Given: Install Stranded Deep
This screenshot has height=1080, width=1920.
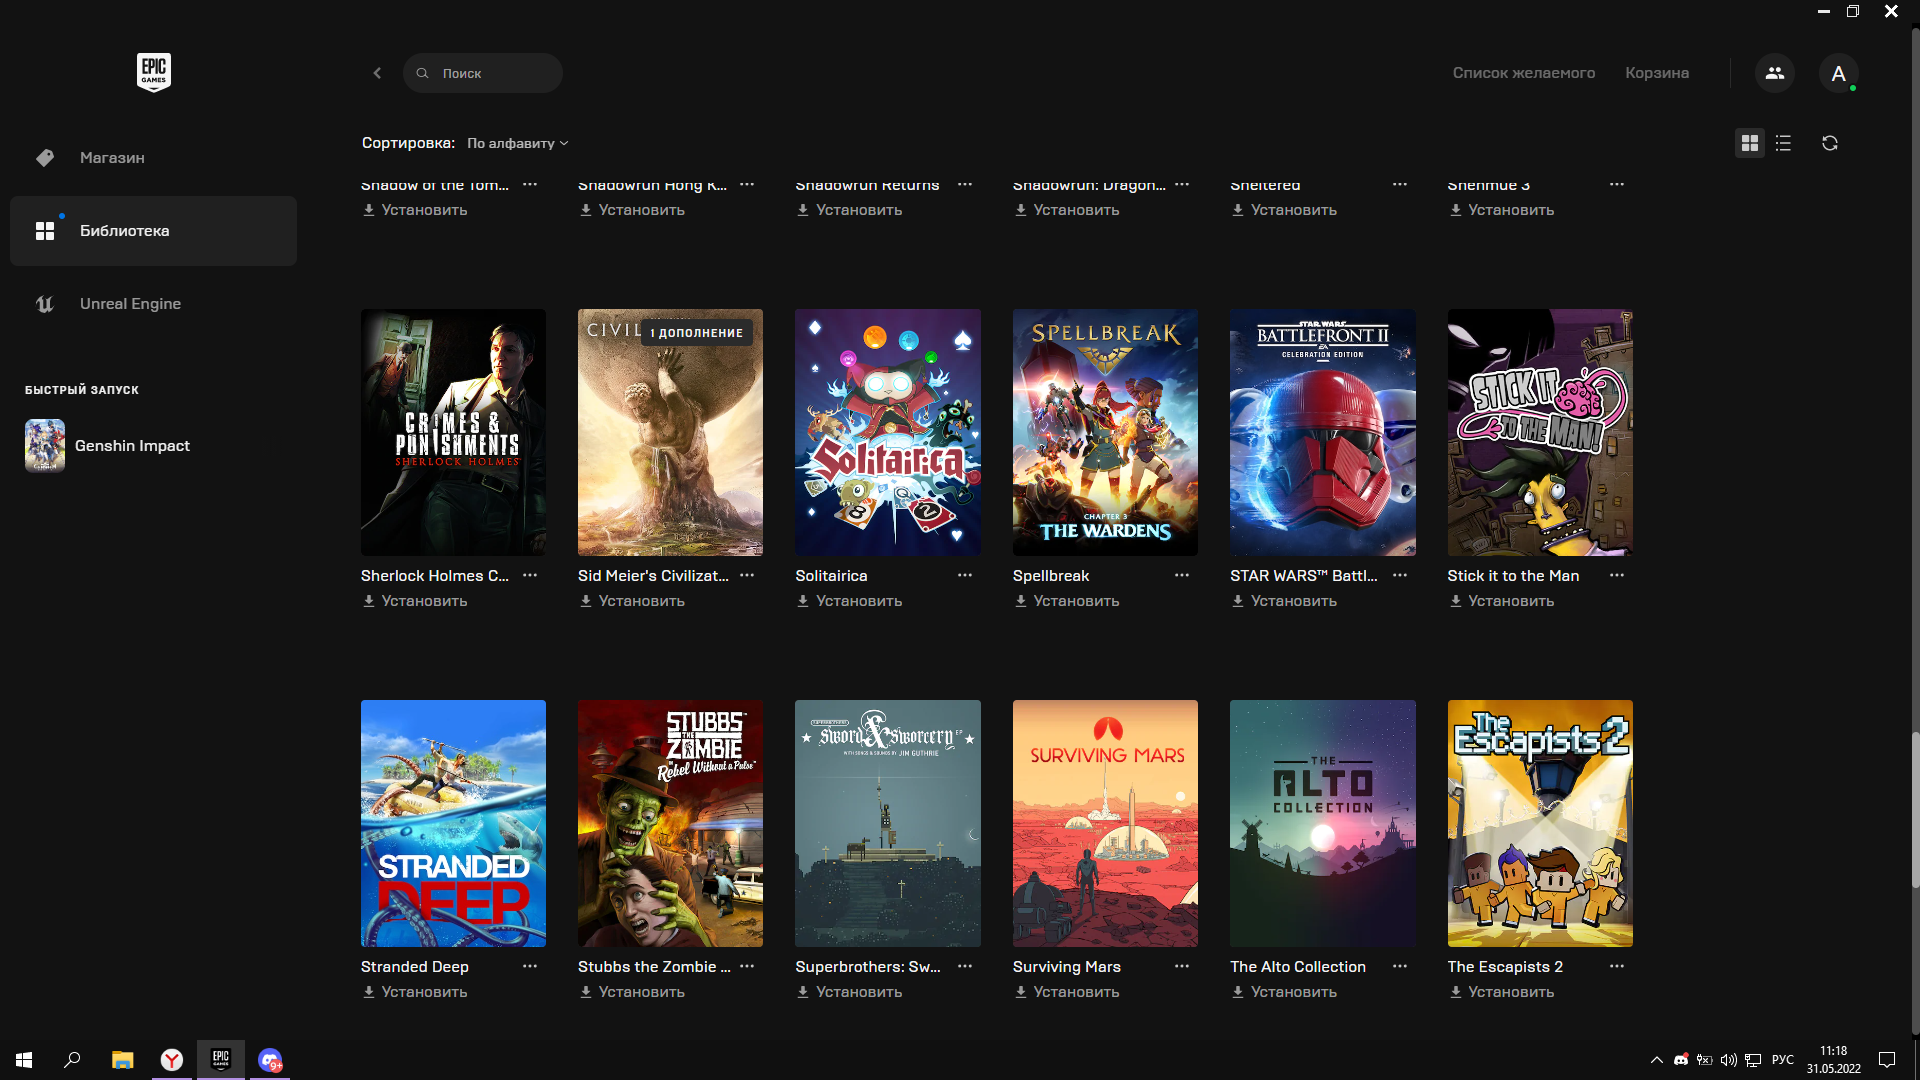Looking at the screenshot, I should tap(415, 992).
